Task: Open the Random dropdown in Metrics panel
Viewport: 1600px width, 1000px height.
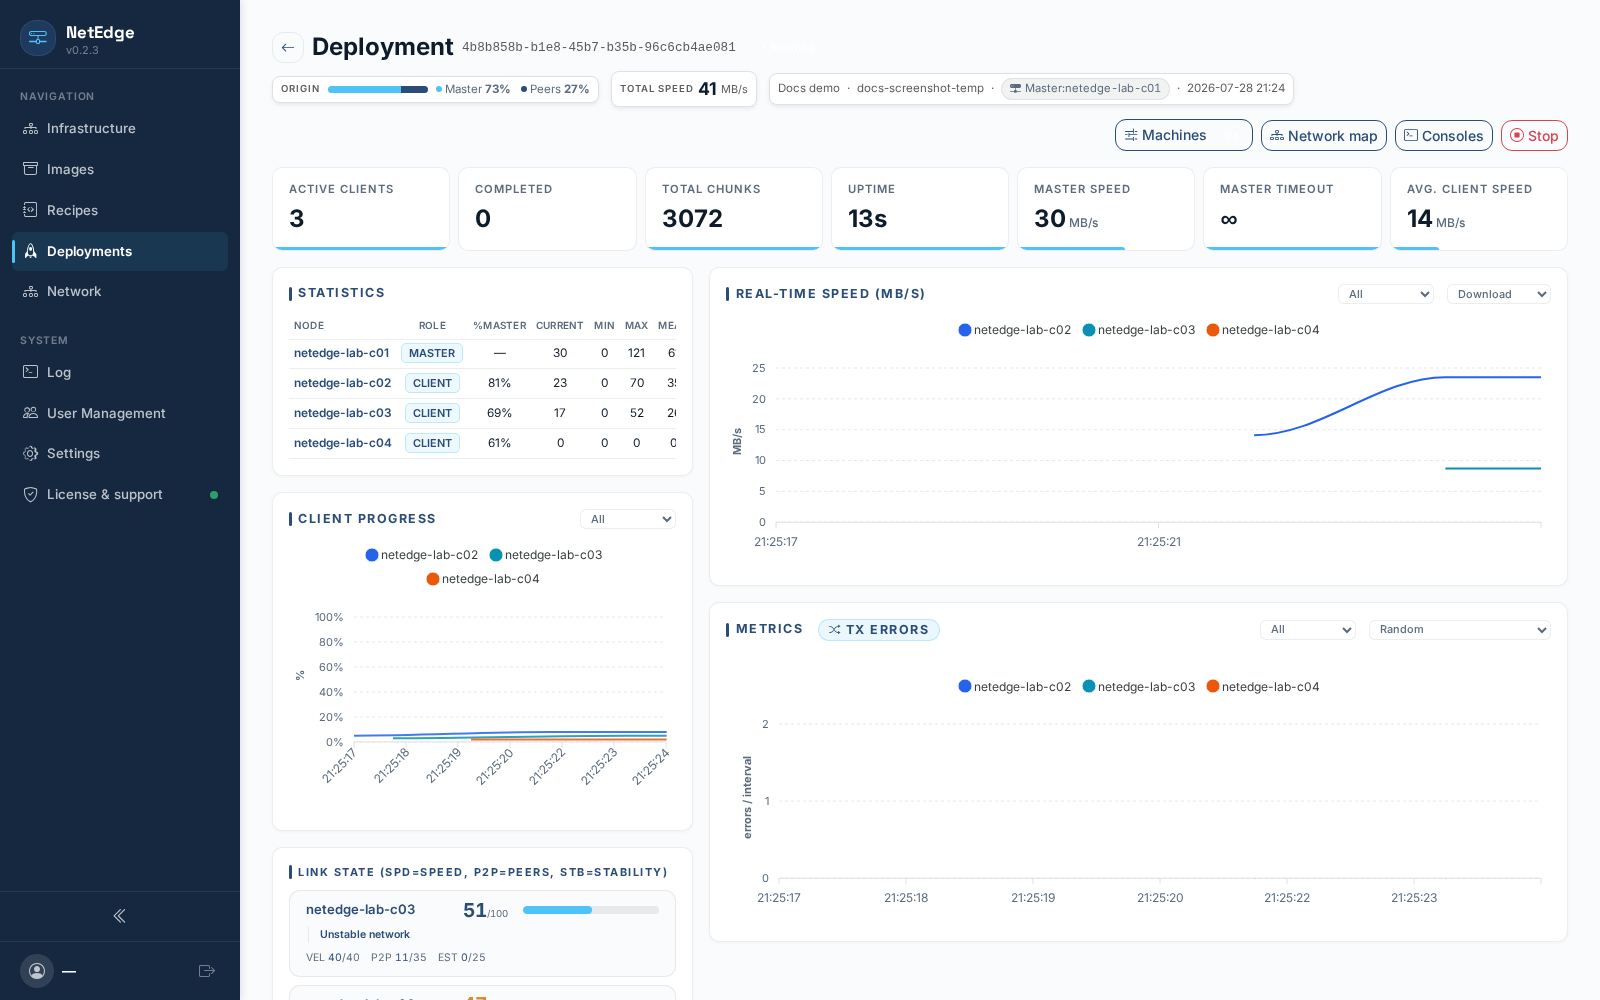Action: point(1460,630)
